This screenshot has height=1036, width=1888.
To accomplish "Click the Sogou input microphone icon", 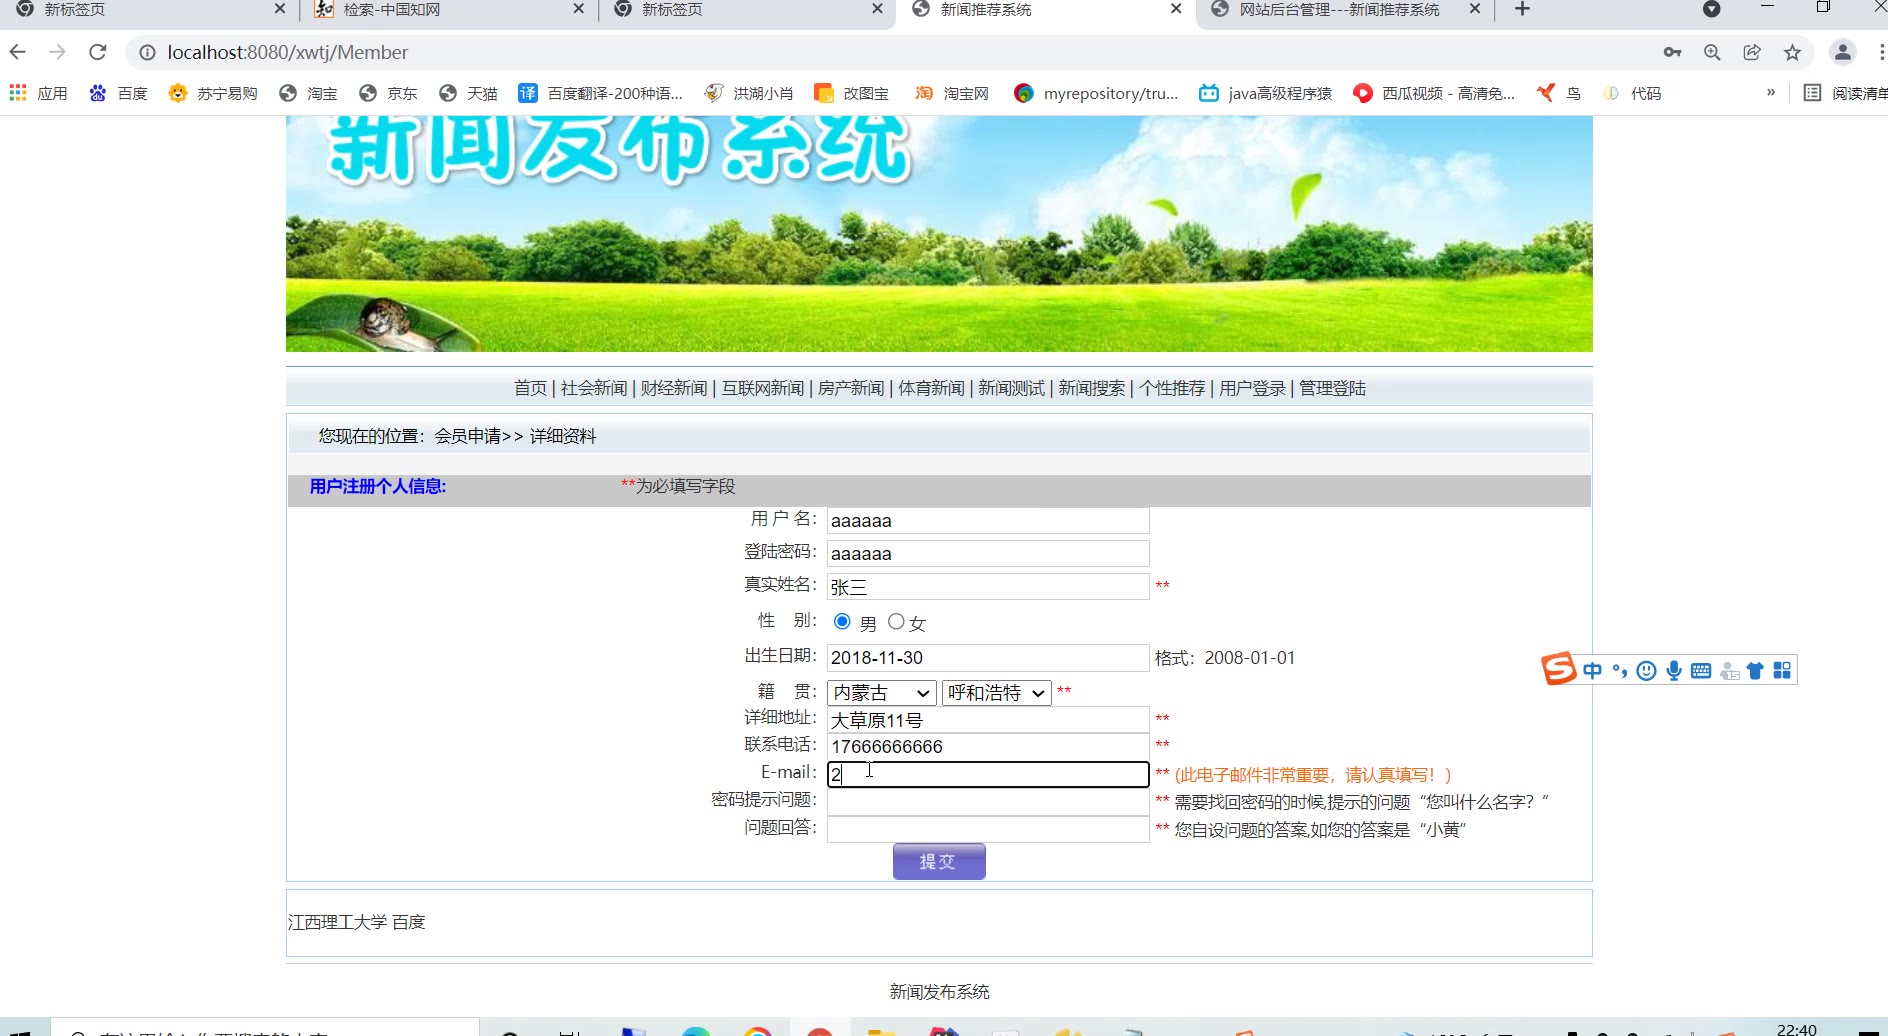I will (1673, 671).
